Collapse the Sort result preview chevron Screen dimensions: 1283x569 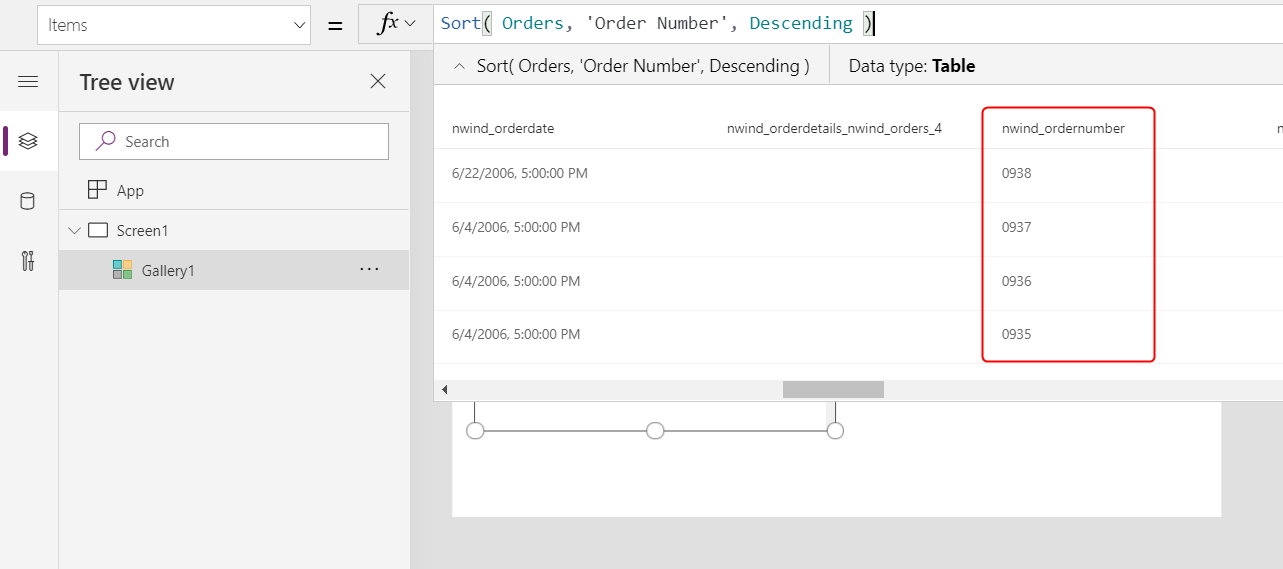pyautogui.click(x=460, y=66)
